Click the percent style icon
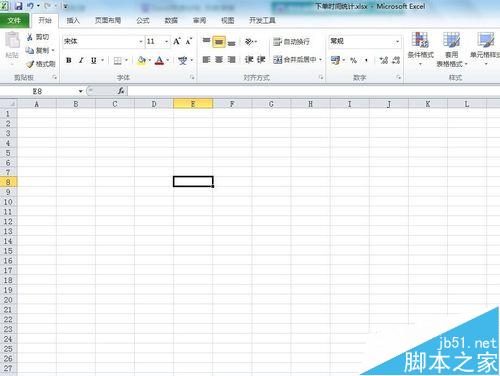The image size is (500, 376). (x=354, y=60)
